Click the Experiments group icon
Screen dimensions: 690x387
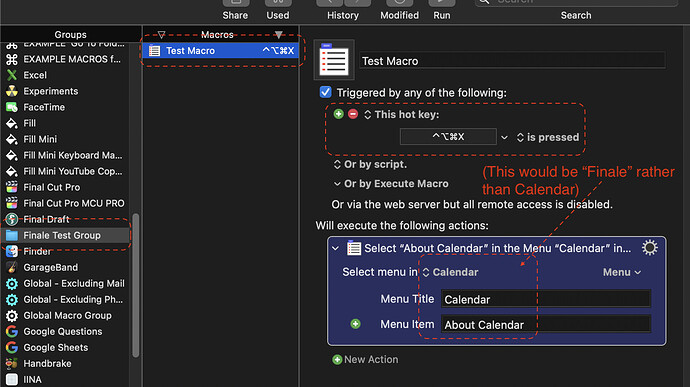point(12,91)
